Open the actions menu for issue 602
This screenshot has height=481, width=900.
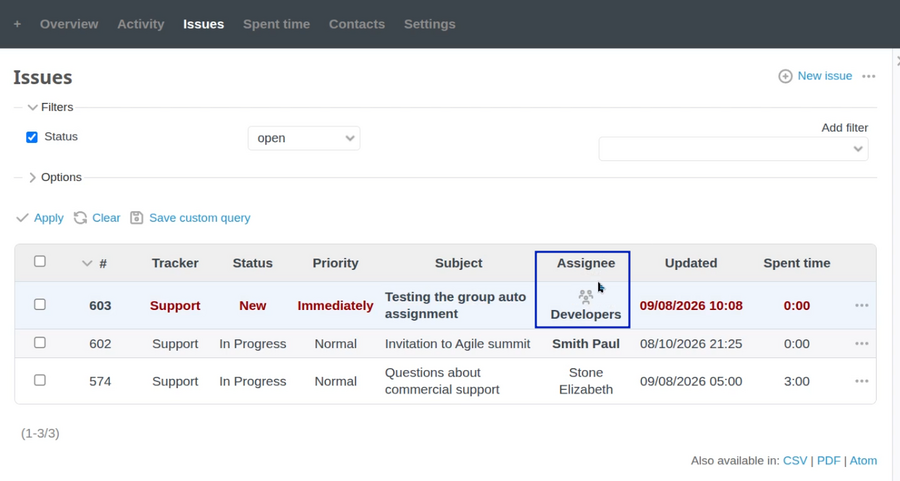point(862,344)
